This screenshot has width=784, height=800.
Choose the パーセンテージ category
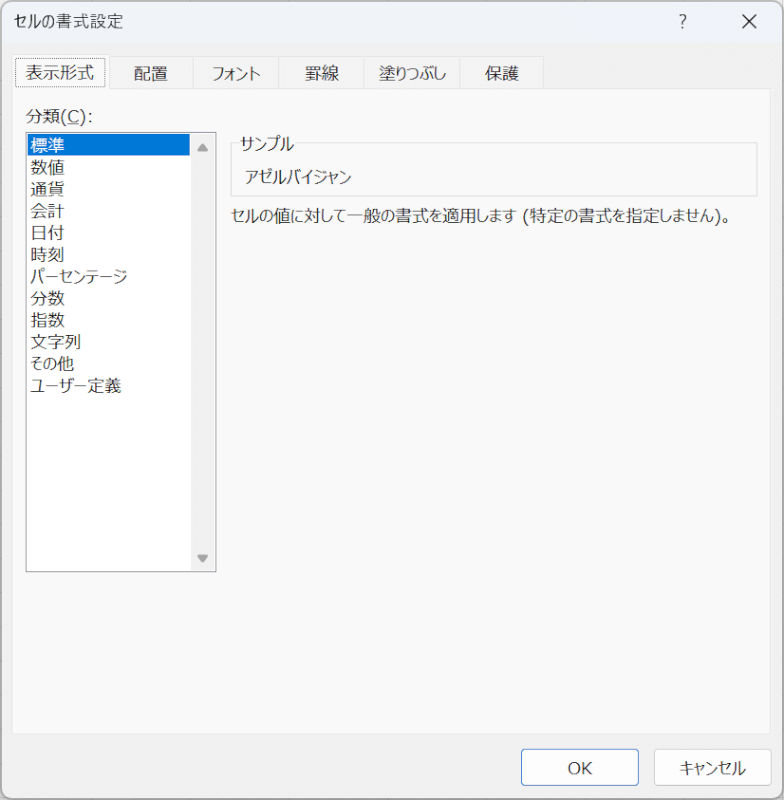(79, 277)
